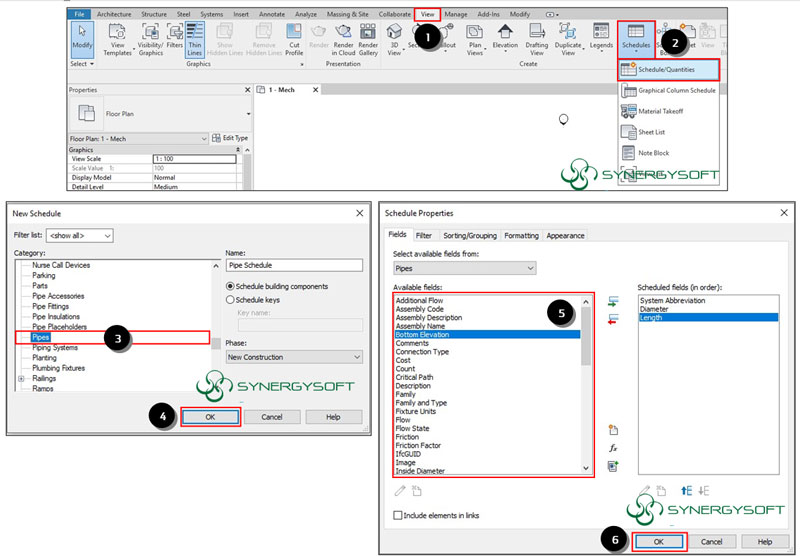800x556 pixels.
Task: Click the Thin Lines ribbon icon
Action: (195, 40)
